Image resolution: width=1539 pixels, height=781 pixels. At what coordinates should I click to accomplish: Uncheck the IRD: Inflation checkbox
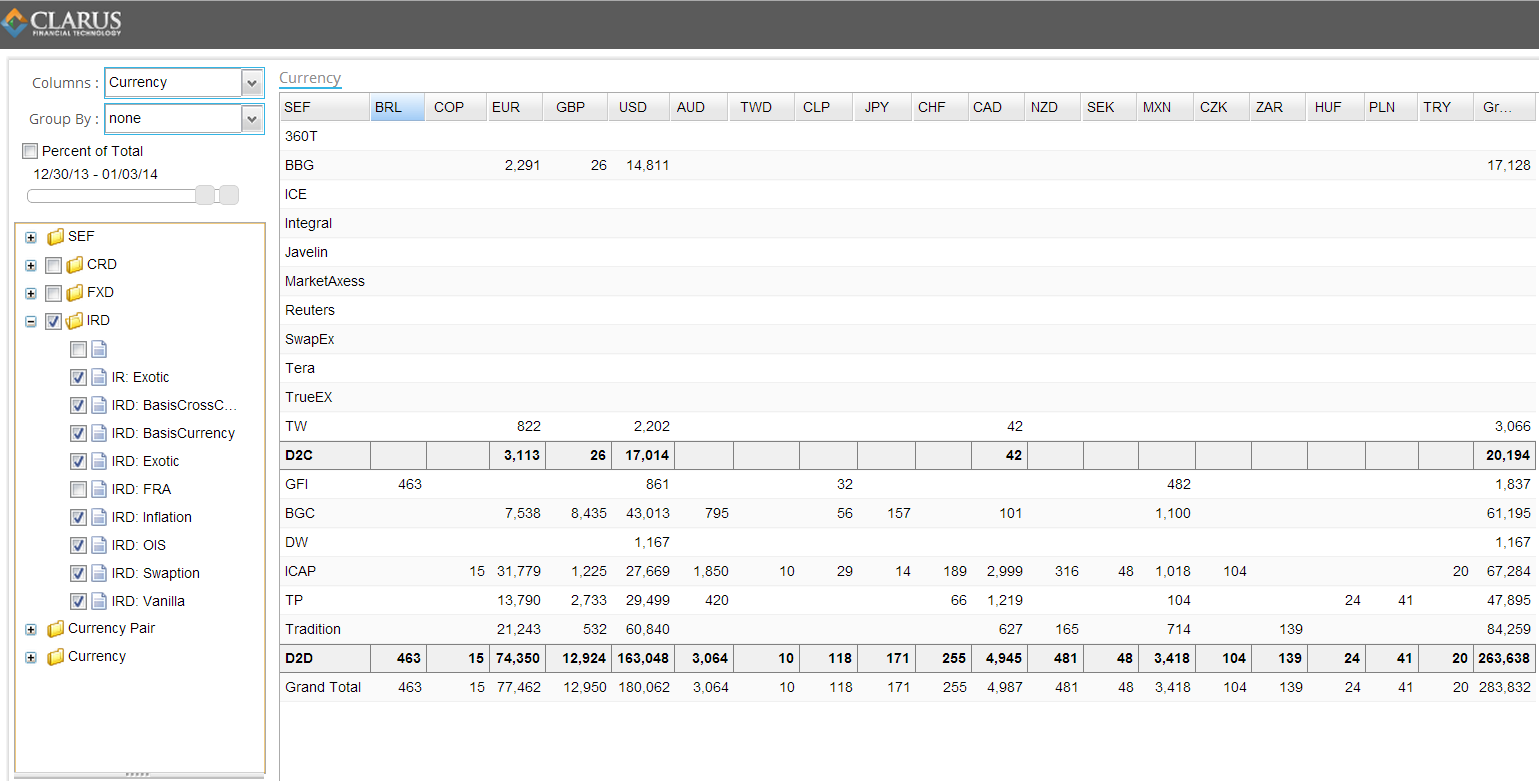point(78,517)
